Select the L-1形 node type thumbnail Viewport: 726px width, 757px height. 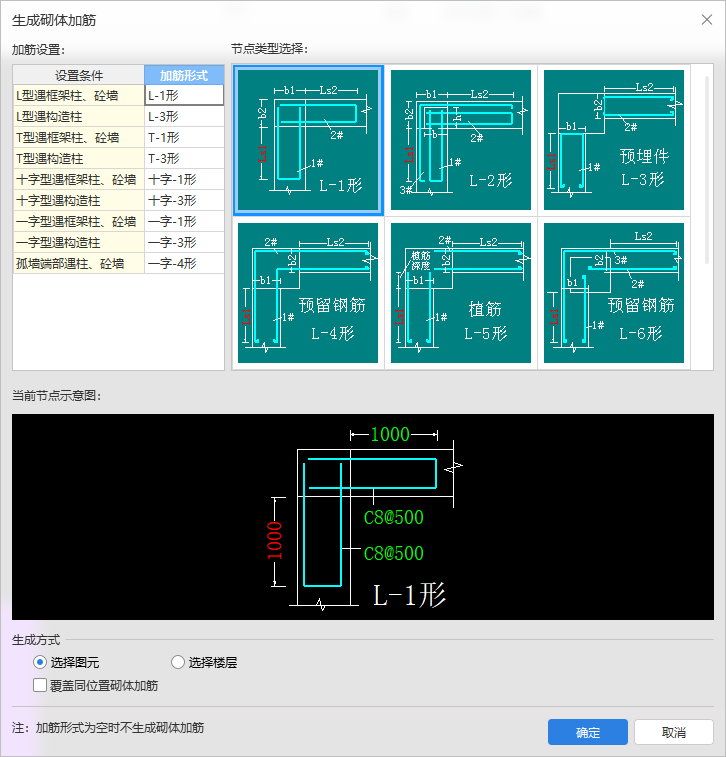tap(308, 140)
